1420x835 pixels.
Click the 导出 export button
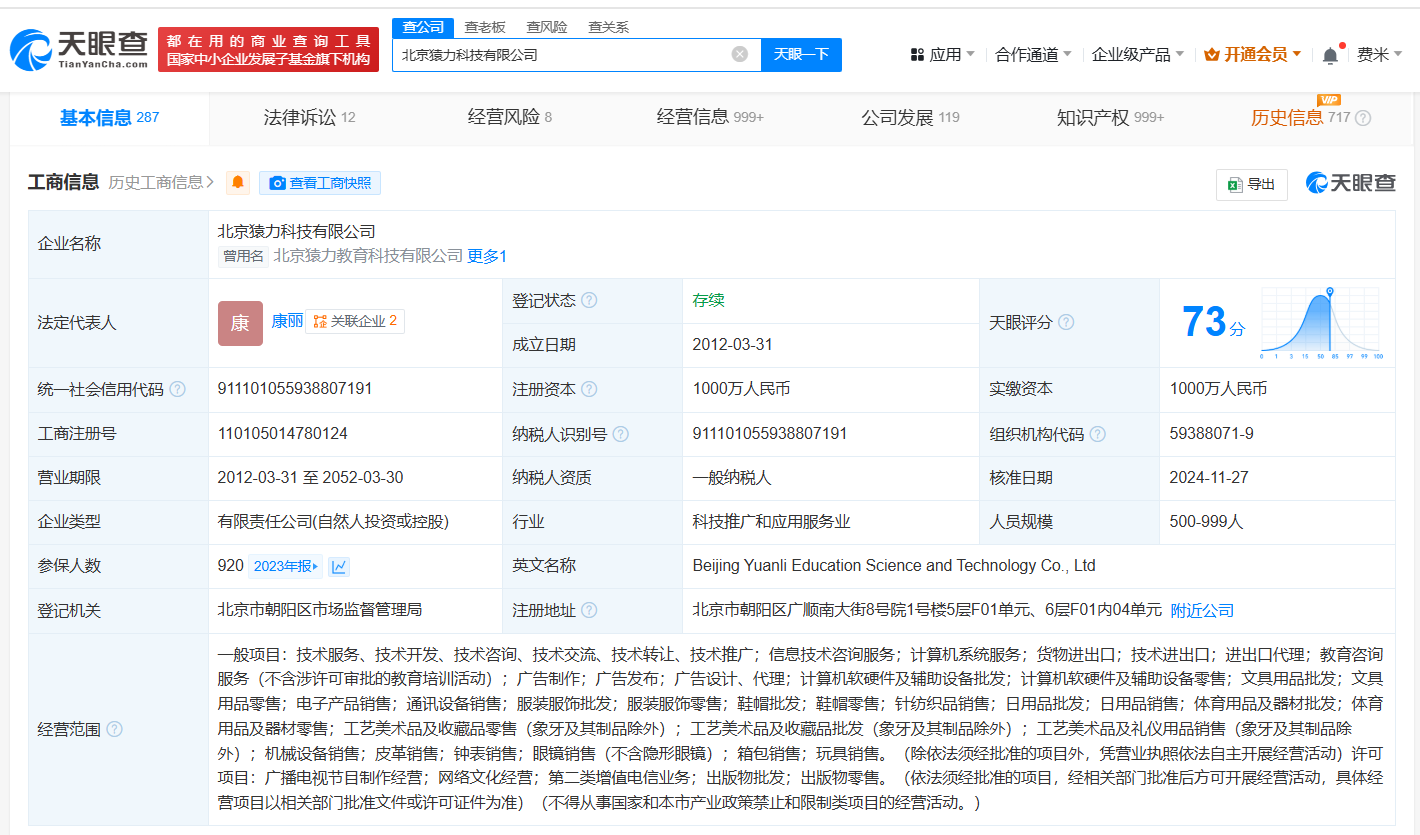pyautogui.click(x=1251, y=184)
